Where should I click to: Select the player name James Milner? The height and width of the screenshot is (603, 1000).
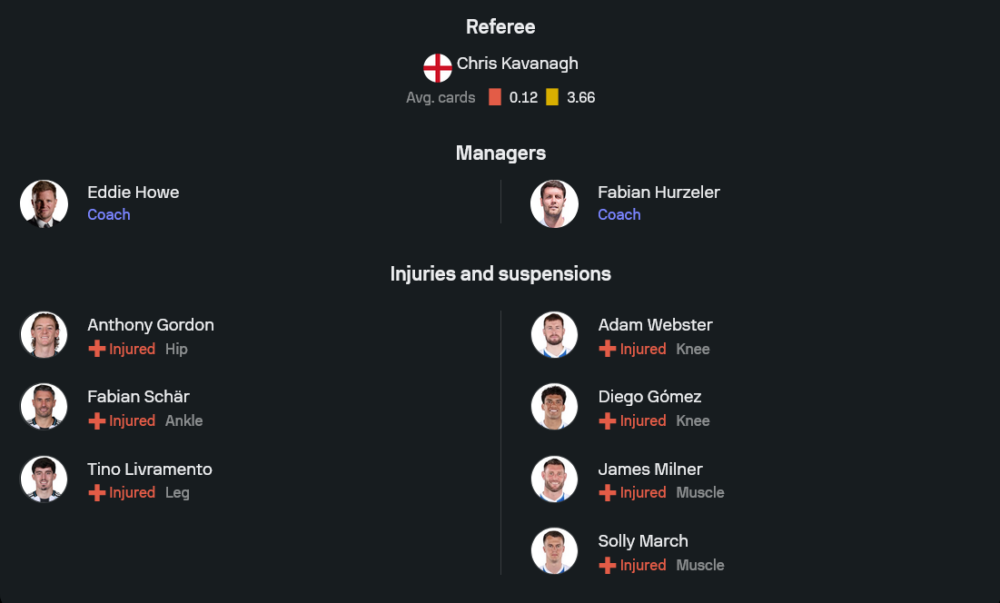click(x=650, y=469)
